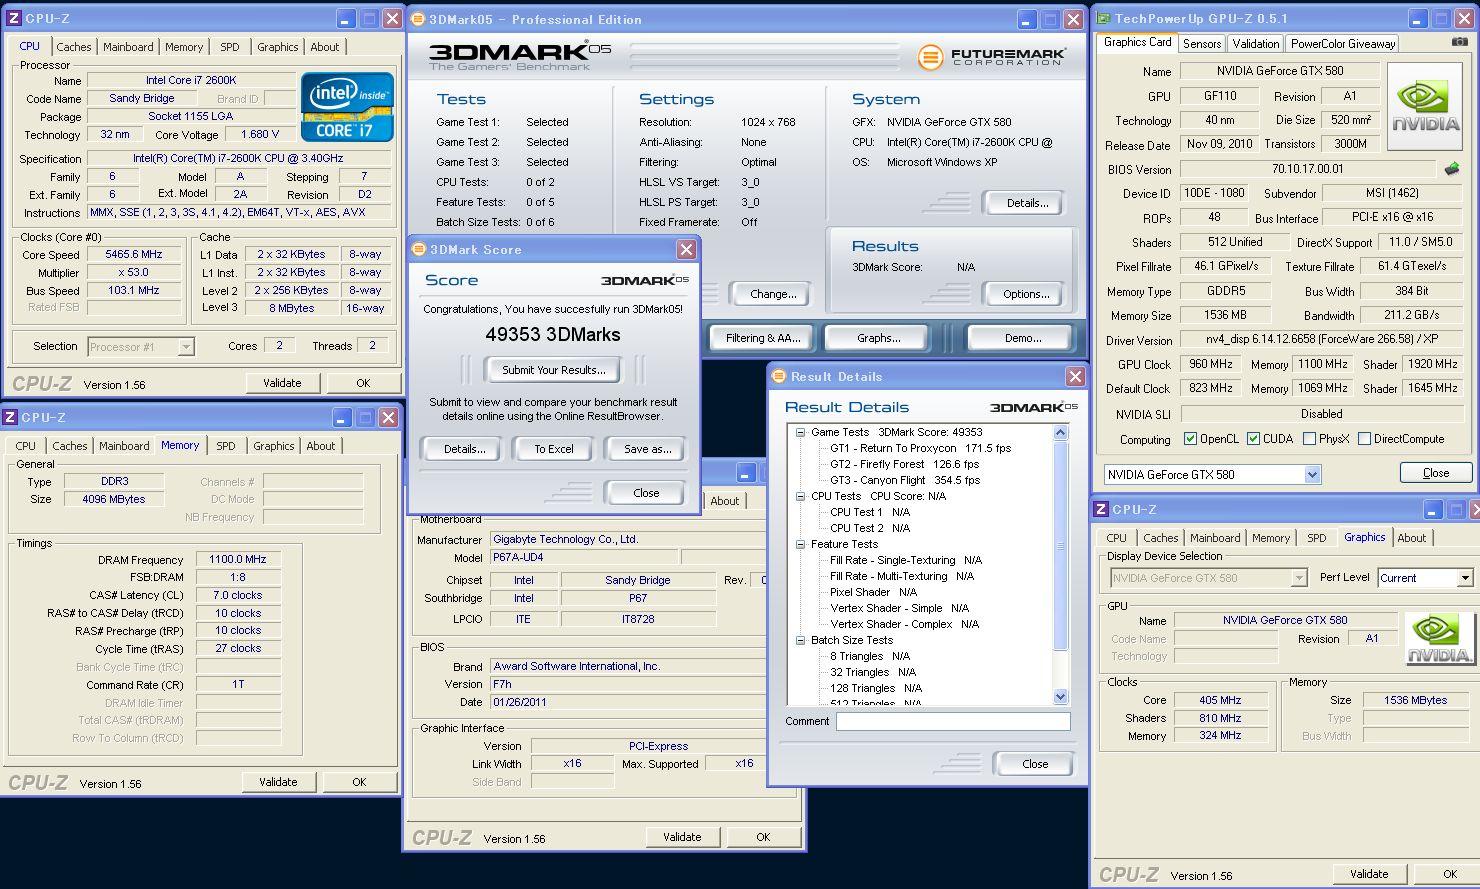Switch to the Sensors tab in GPU-Z

(x=1202, y=44)
